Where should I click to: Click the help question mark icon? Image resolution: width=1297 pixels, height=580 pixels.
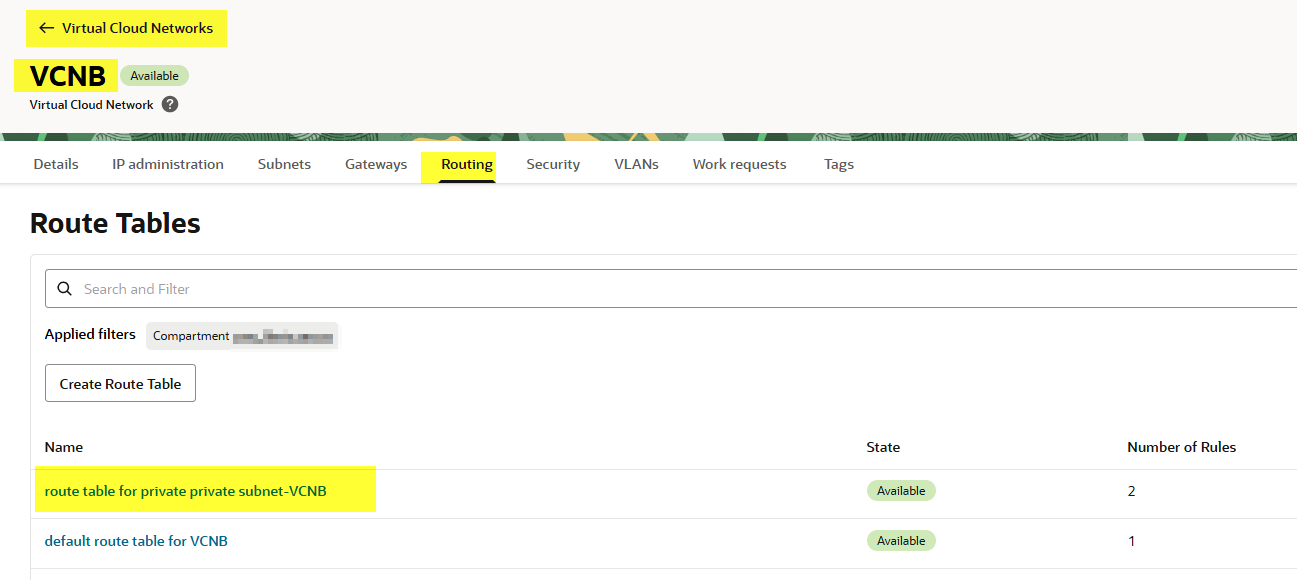(170, 104)
